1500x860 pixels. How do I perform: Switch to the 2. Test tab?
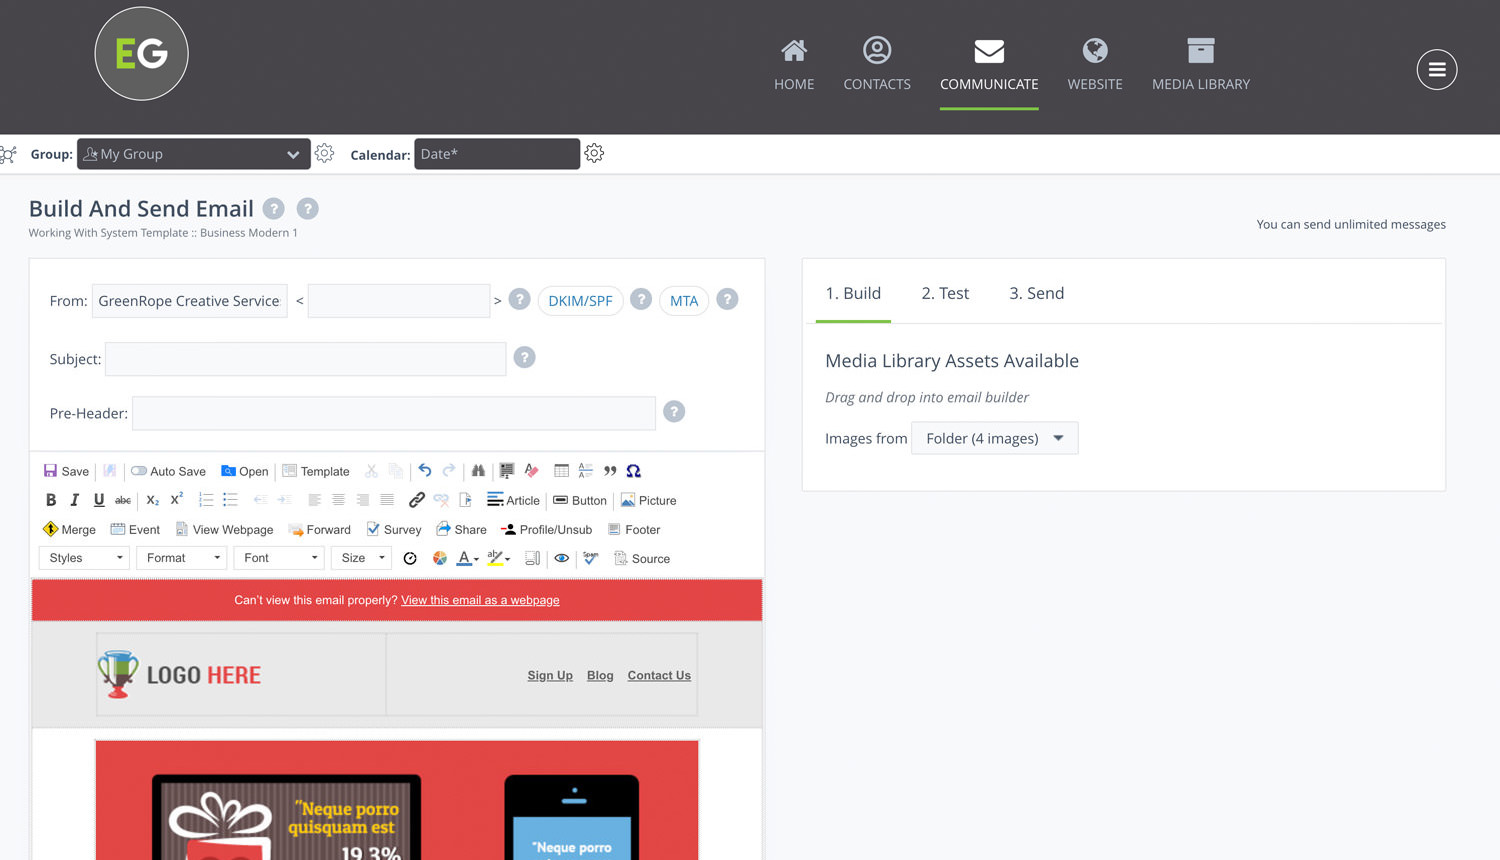click(945, 293)
